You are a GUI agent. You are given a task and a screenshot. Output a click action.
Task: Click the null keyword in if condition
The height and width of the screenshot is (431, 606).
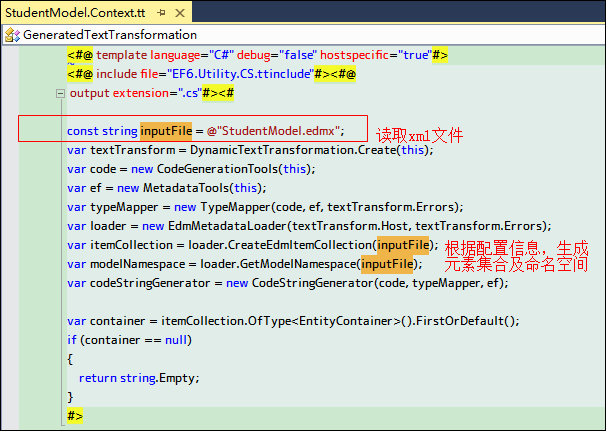[x=176, y=340]
